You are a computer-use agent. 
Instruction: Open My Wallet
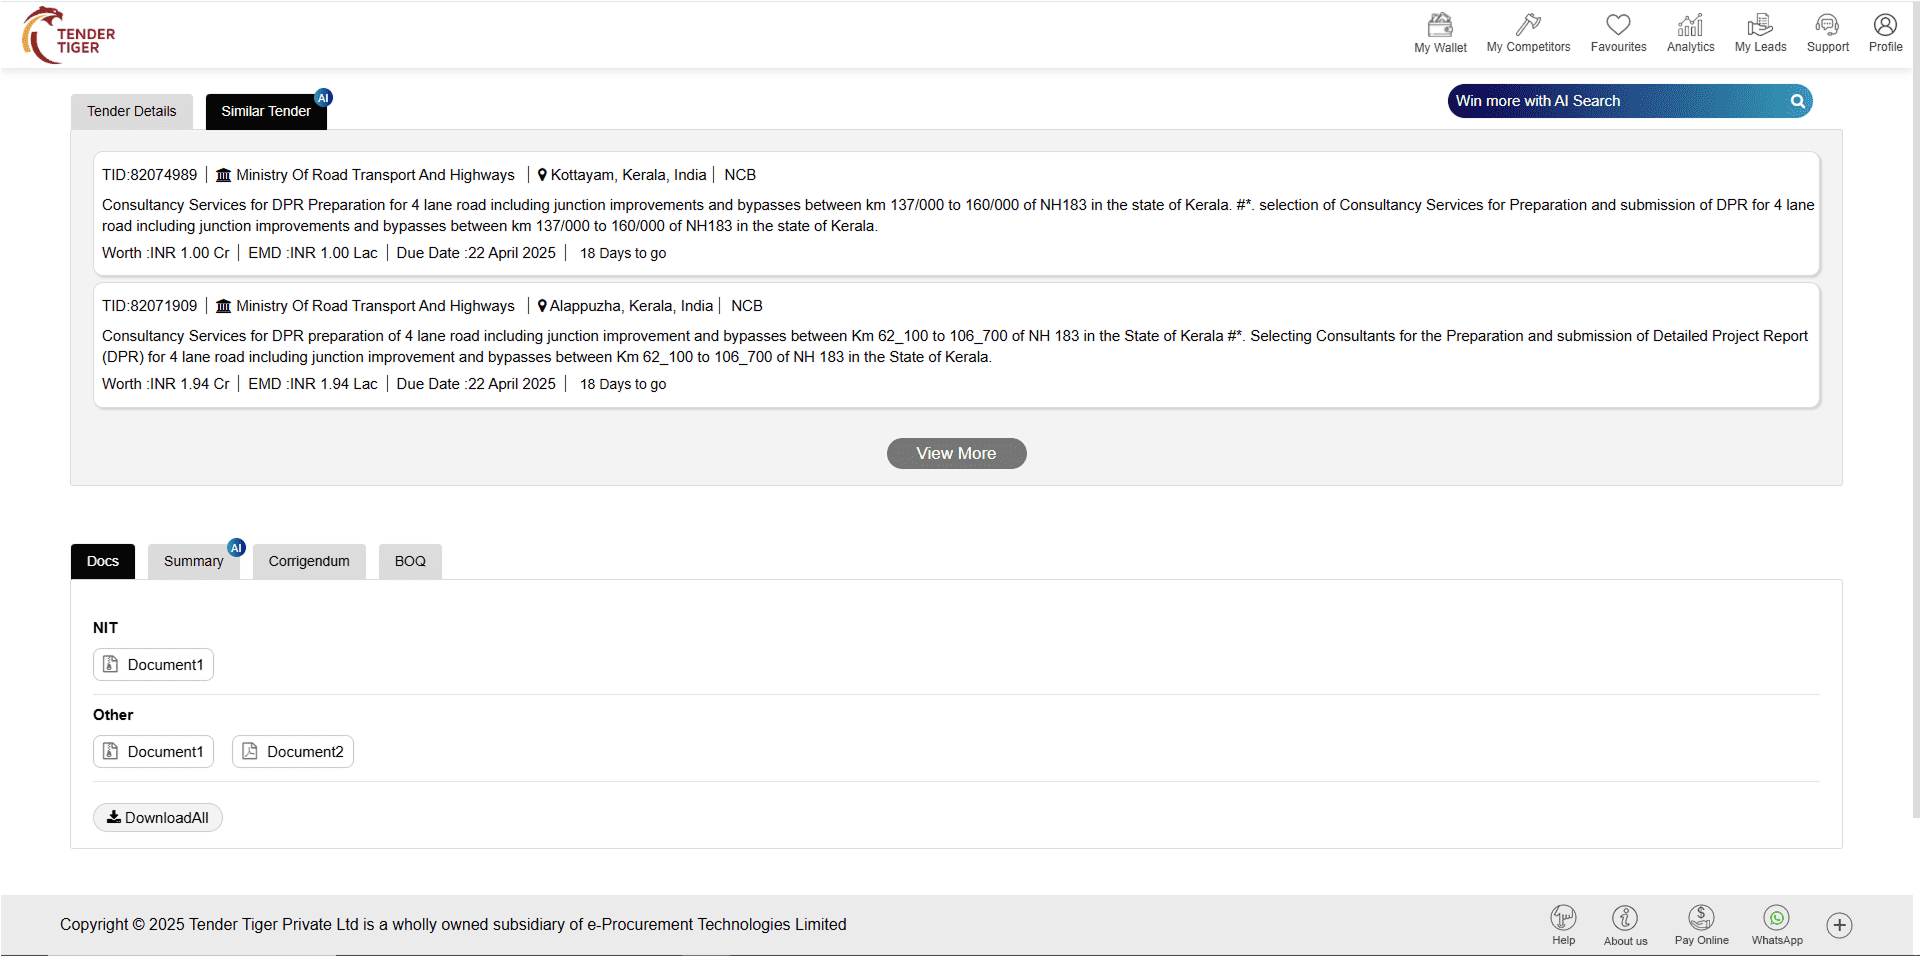1439,33
